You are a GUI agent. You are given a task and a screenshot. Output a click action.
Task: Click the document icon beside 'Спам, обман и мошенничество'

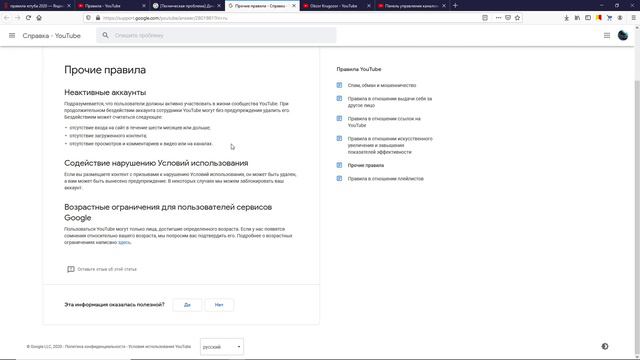pos(339,85)
